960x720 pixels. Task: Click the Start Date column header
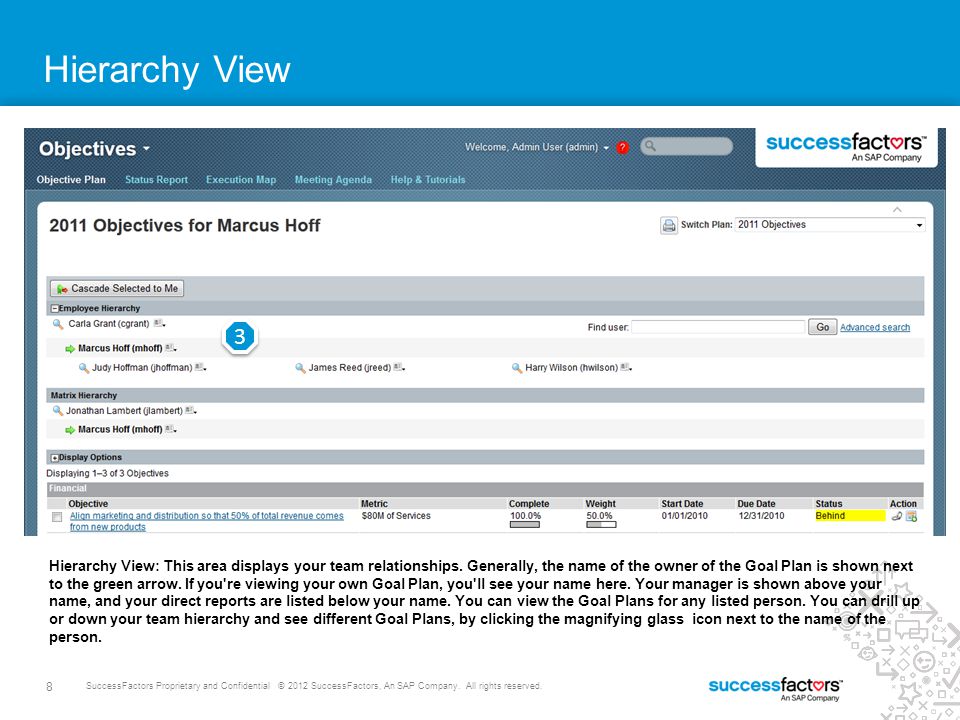click(x=682, y=504)
